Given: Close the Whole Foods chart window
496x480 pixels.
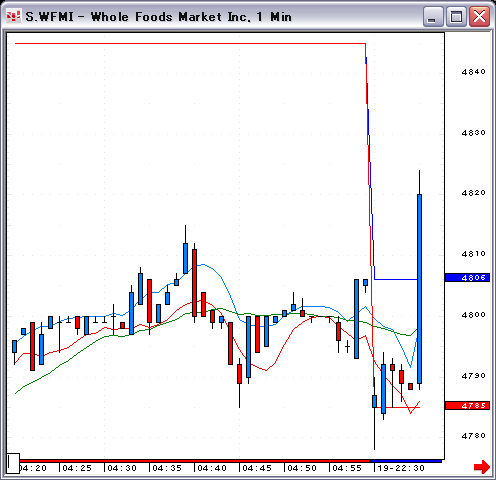Looking at the screenshot, I should (x=479, y=16).
